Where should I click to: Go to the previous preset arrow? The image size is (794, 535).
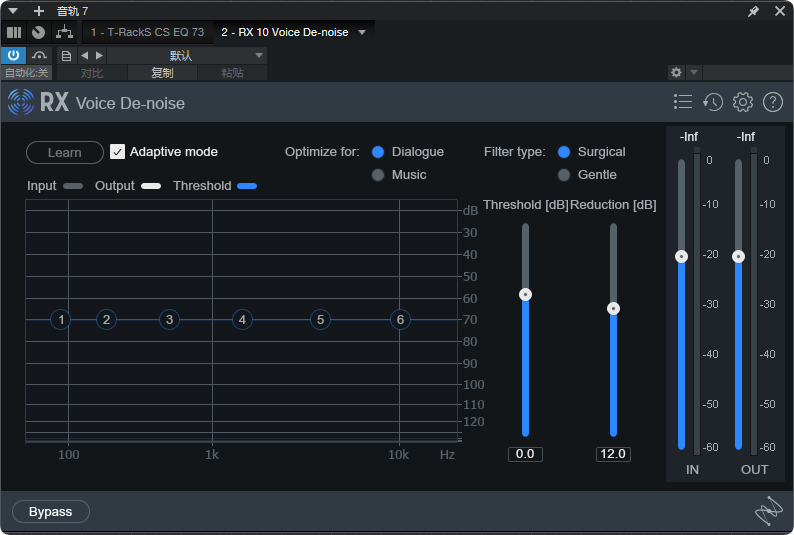tap(85, 56)
